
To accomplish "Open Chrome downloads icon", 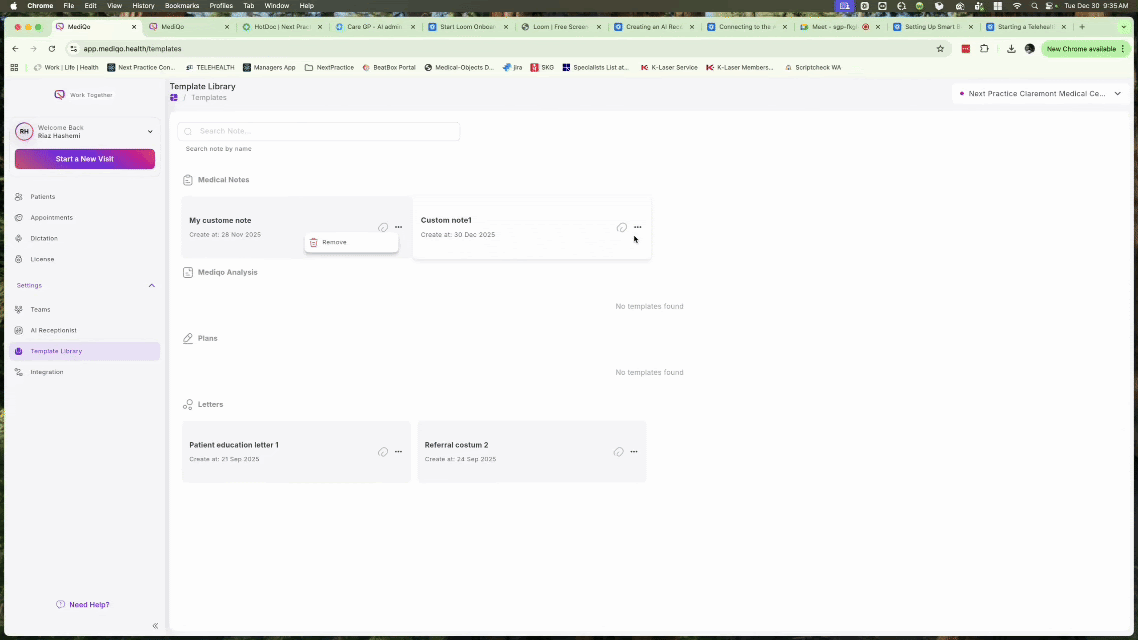I will point(1011,49).
